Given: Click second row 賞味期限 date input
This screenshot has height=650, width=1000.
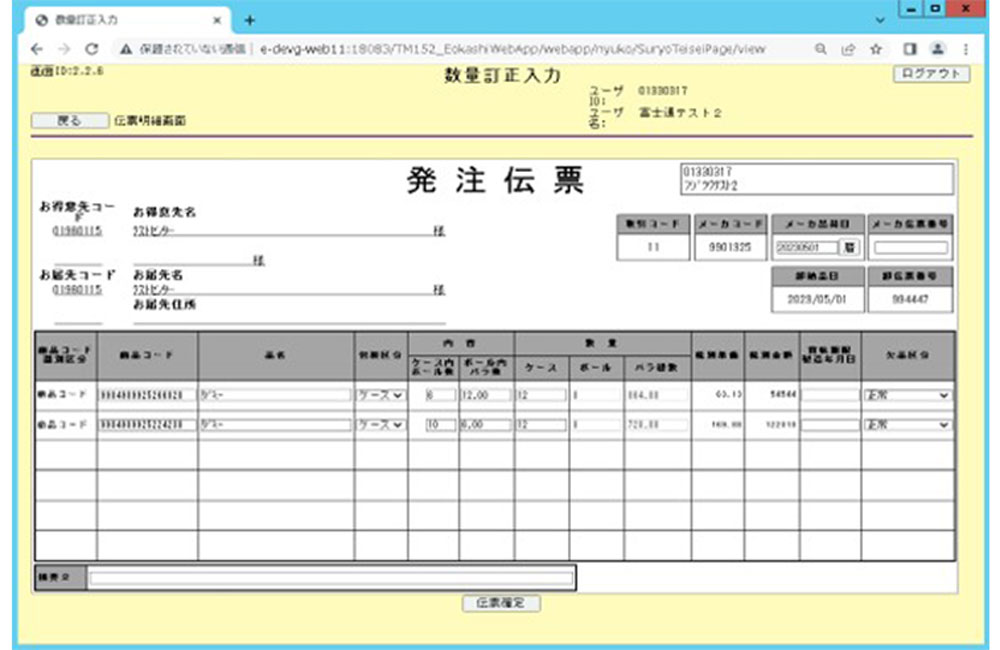Looking at the screenshot, I should click(830, 425).
